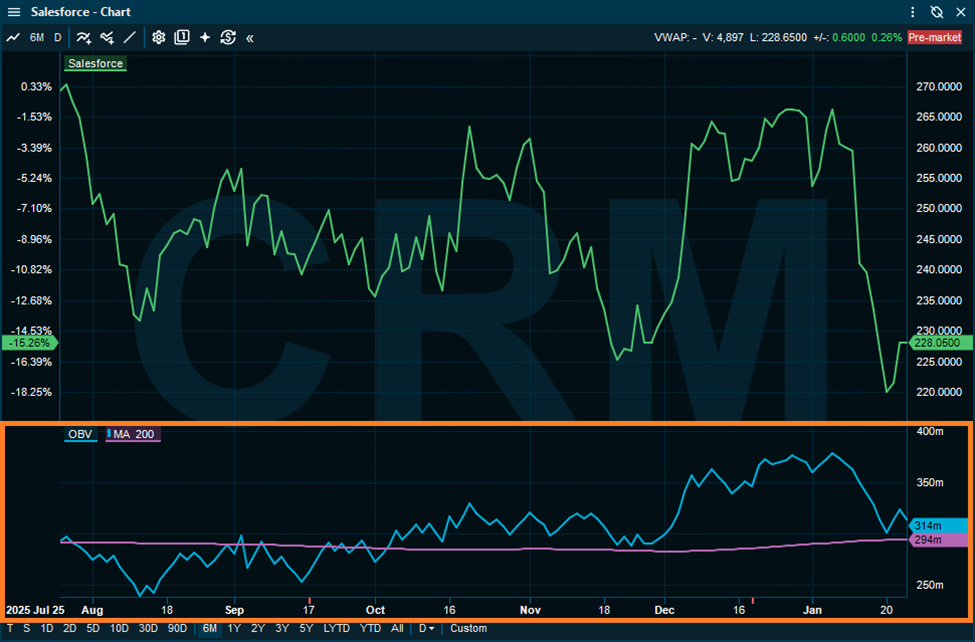Viewport: 975px width, 642px height.
Task: Open the add comparison tool
Action: pyautogui.click(x=107, y=37)
